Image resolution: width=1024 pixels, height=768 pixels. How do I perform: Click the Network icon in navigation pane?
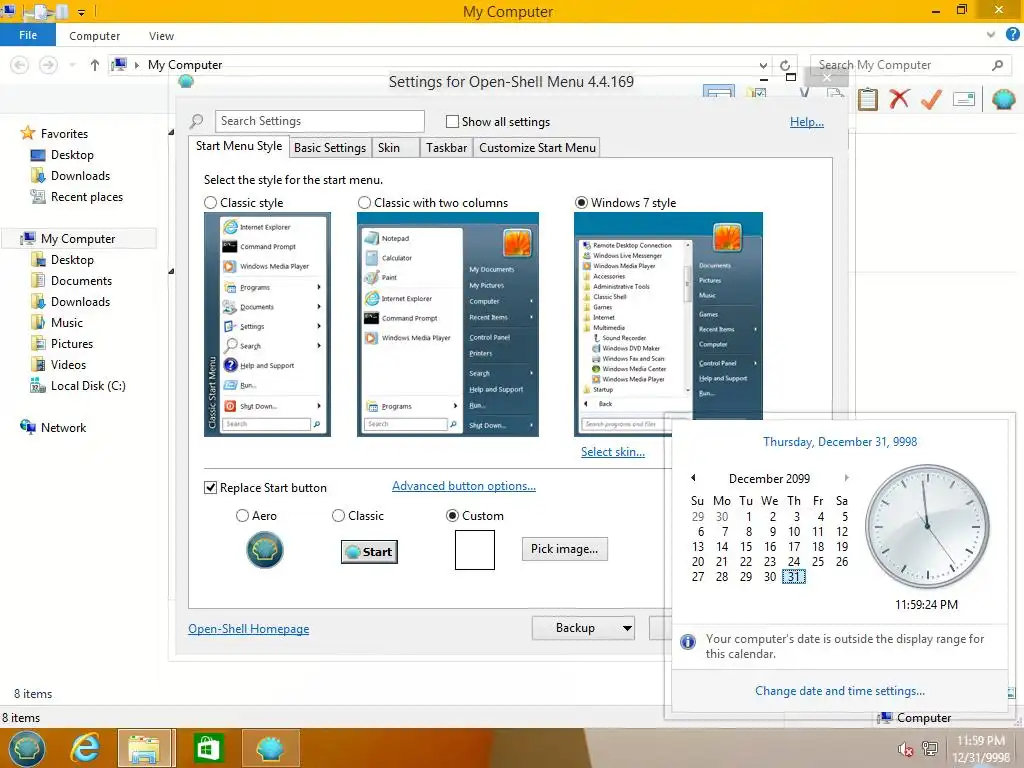tap(28, 427)
